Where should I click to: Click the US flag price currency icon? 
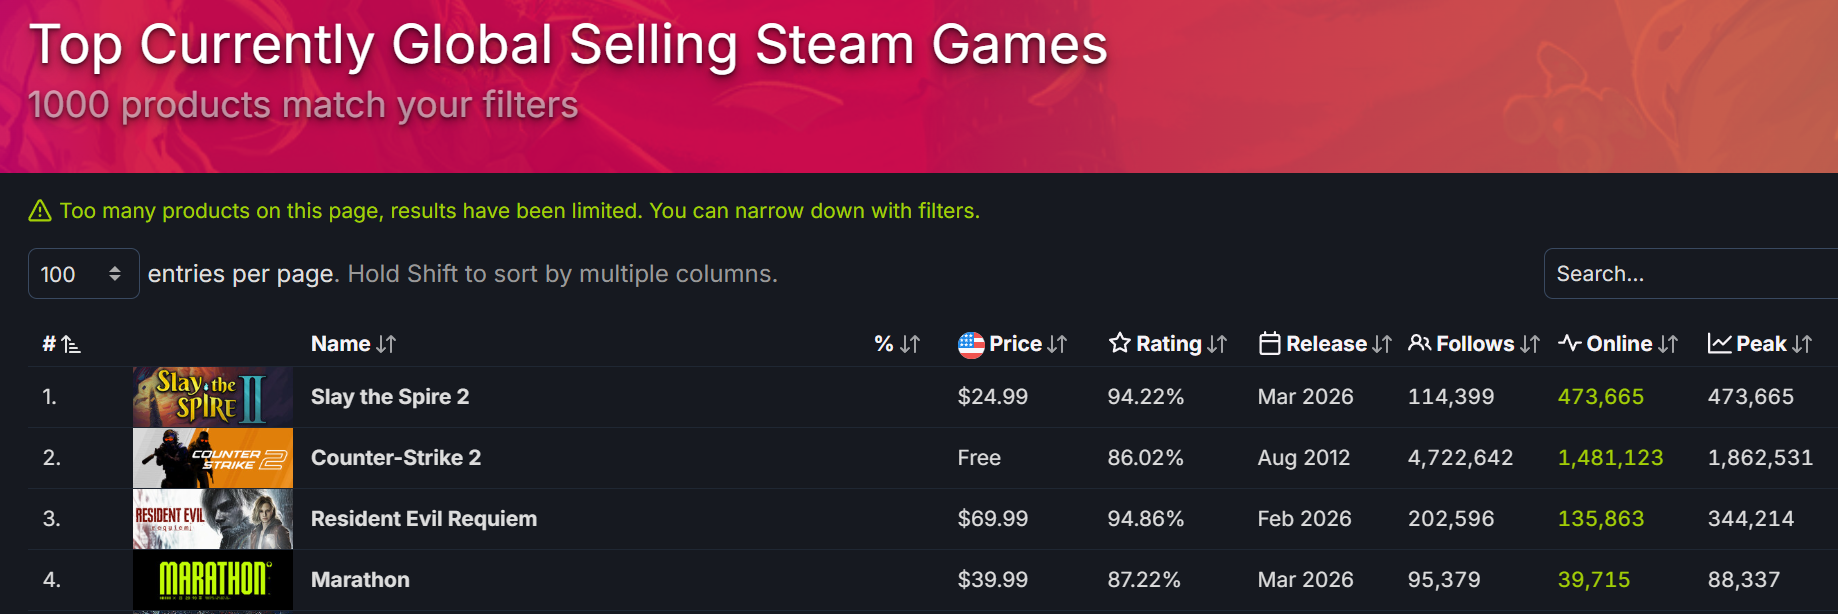970,344
